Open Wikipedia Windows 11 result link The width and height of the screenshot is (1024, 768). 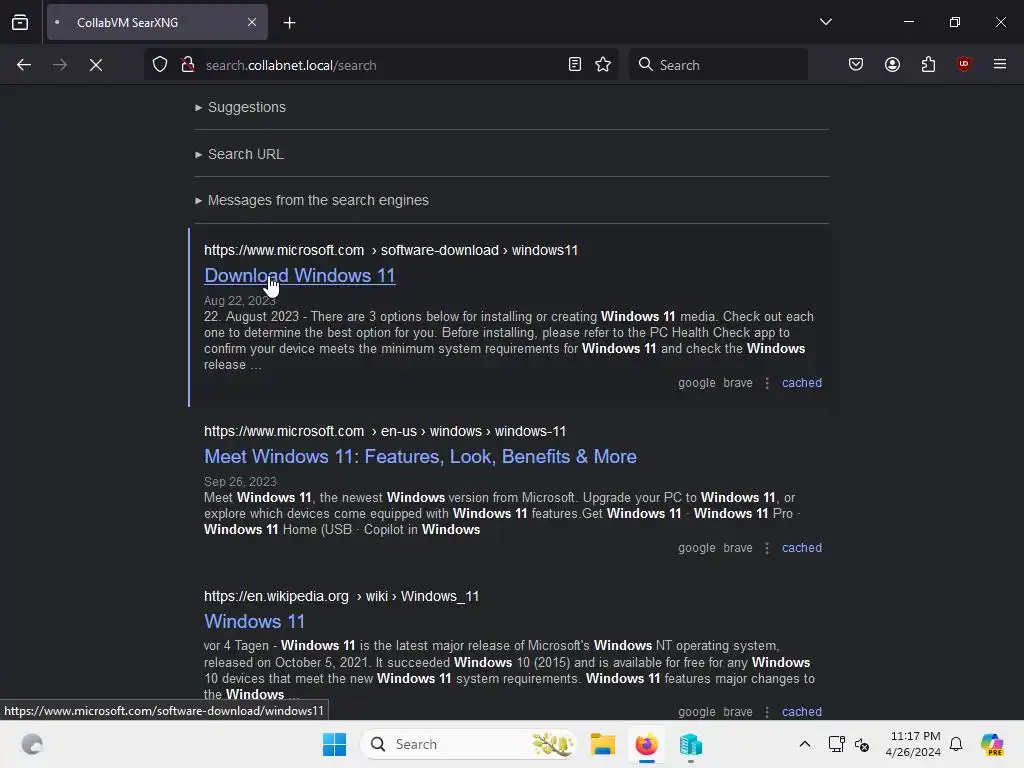[x=255, y=621]
